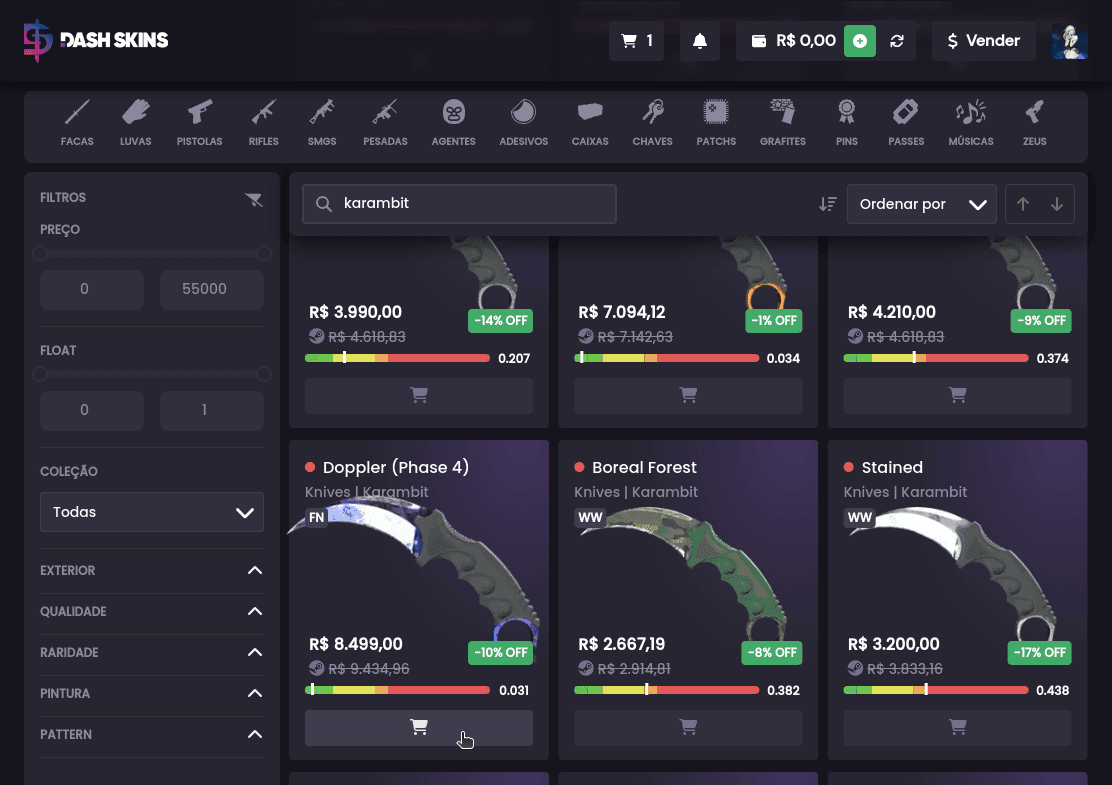Image resolution: width=1112 pixels, height=785 pixels.
Task: Click the float bar showing 0.382
Action: pyautogui.click(x=667, y=690)
